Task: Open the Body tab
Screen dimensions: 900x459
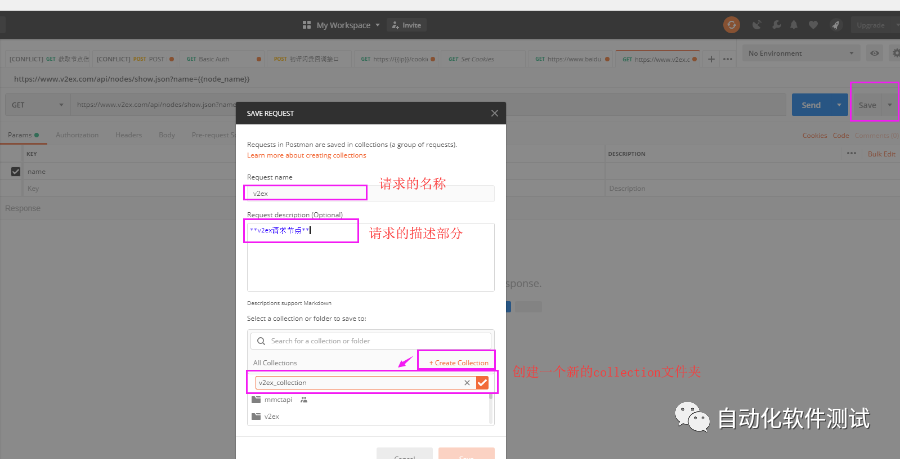Action: (166, 135)
